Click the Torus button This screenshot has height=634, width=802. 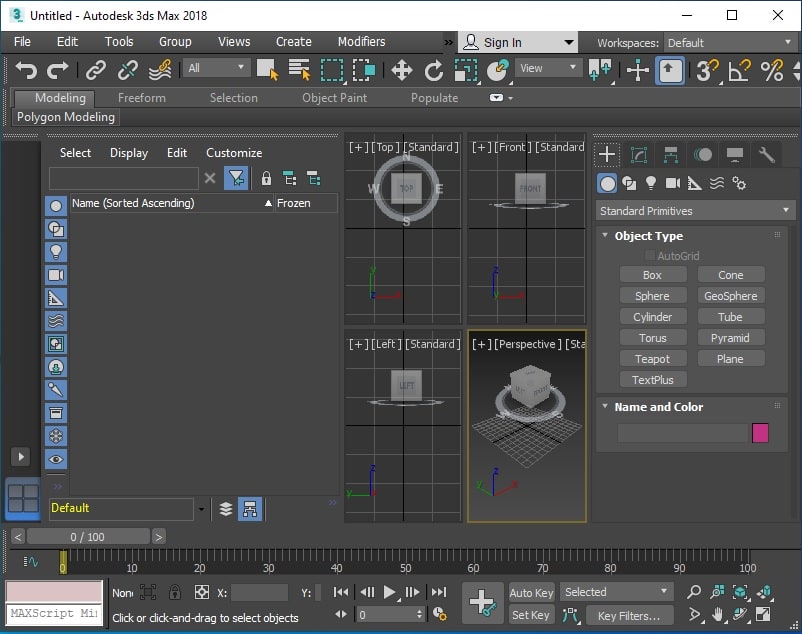click(x=653, y=338)
